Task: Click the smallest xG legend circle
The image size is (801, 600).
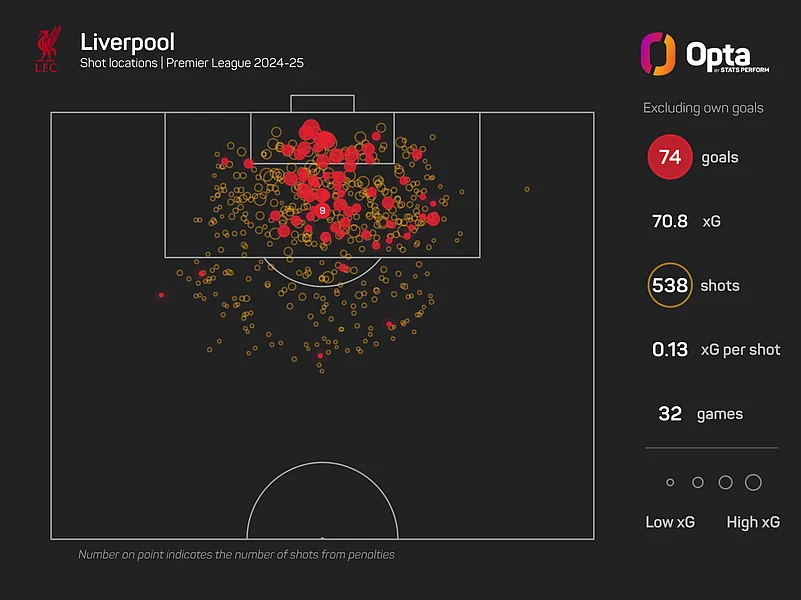Action: [x=670, y=482]
